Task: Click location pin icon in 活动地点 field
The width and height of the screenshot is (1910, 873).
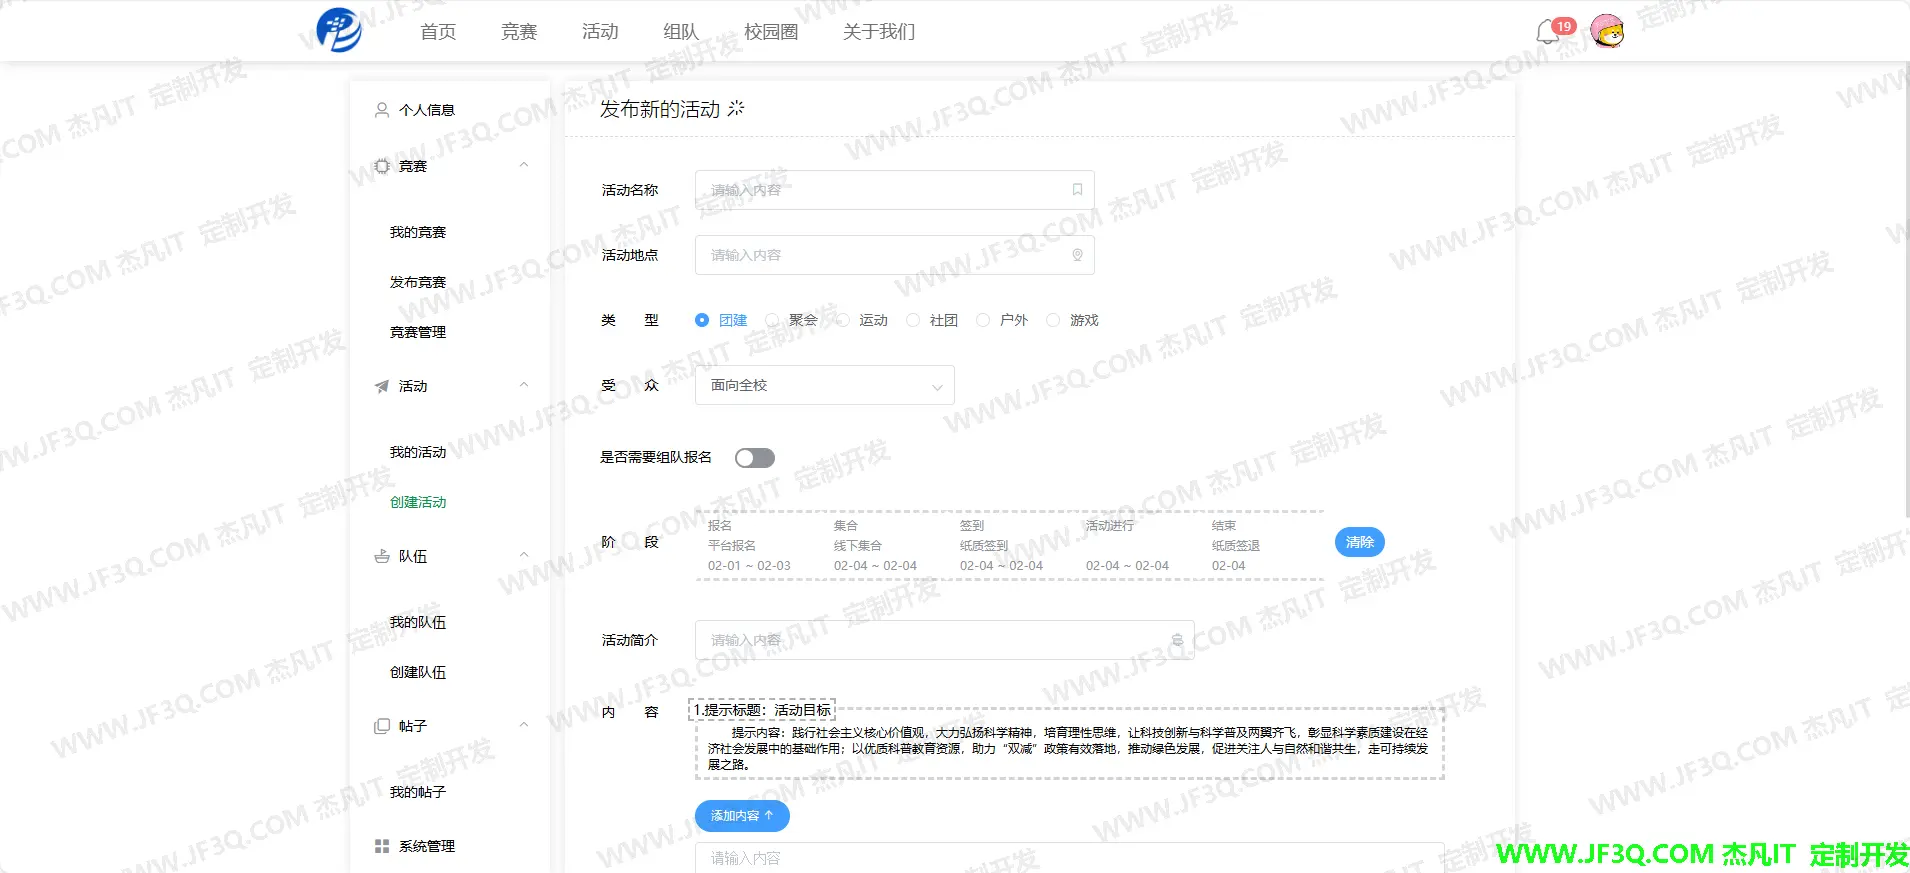Action: click(x=1077, y=255)
